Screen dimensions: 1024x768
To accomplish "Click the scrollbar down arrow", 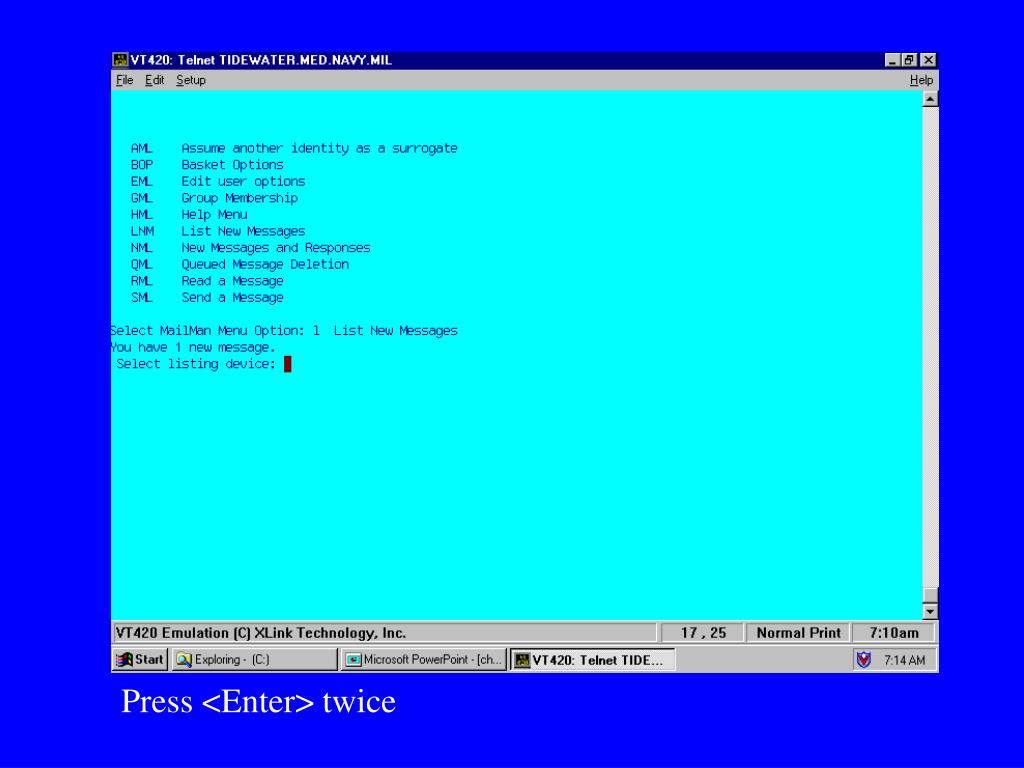I will 930,611.
